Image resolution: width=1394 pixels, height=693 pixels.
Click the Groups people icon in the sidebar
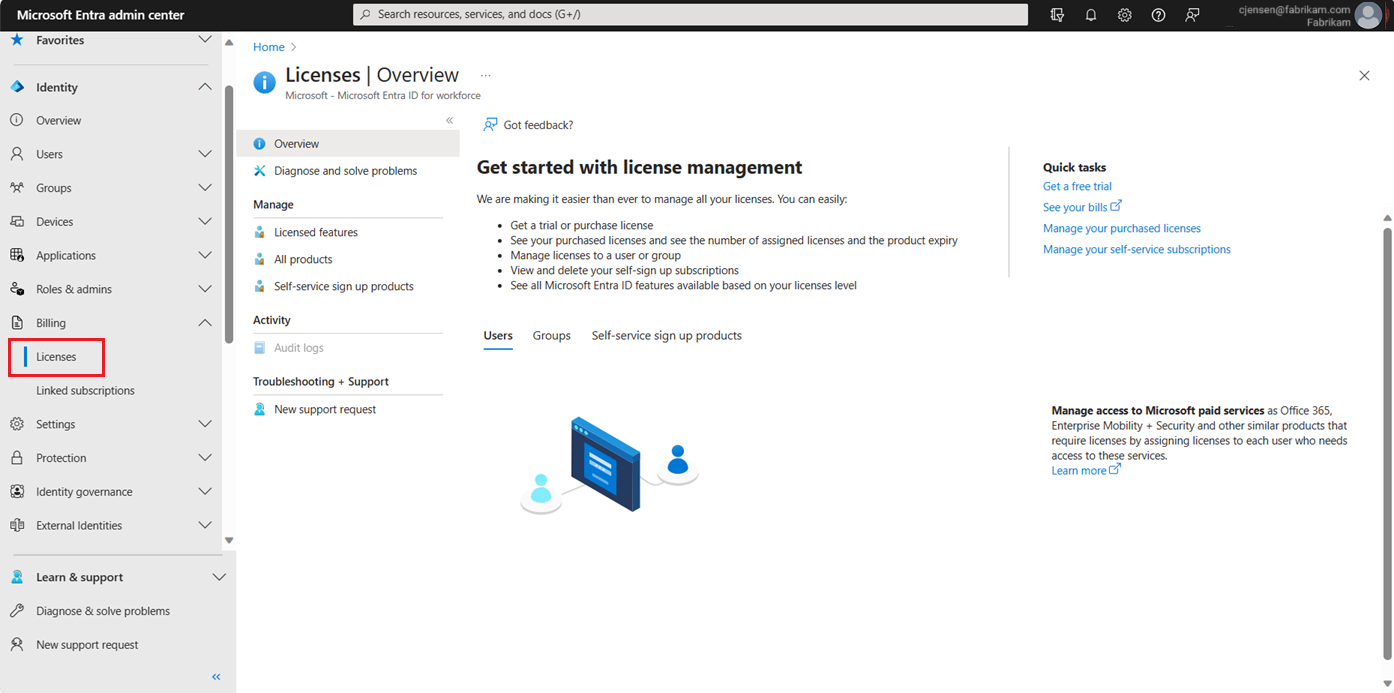click(17, 188)
